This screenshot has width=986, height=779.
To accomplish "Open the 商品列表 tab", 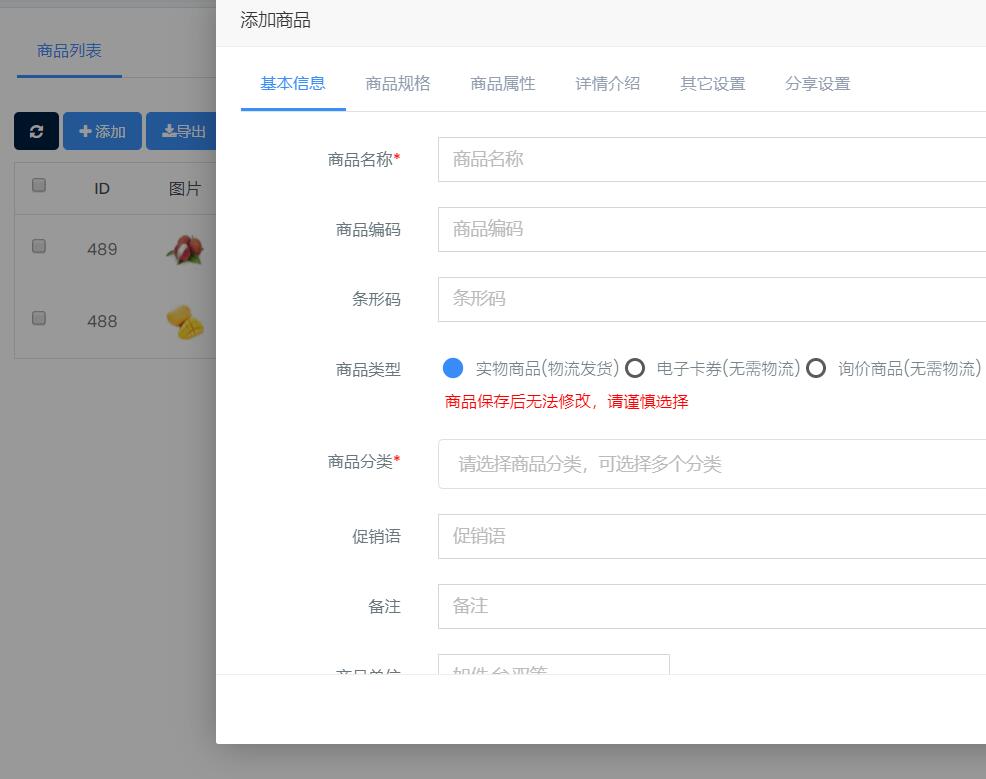I will 69,51.
